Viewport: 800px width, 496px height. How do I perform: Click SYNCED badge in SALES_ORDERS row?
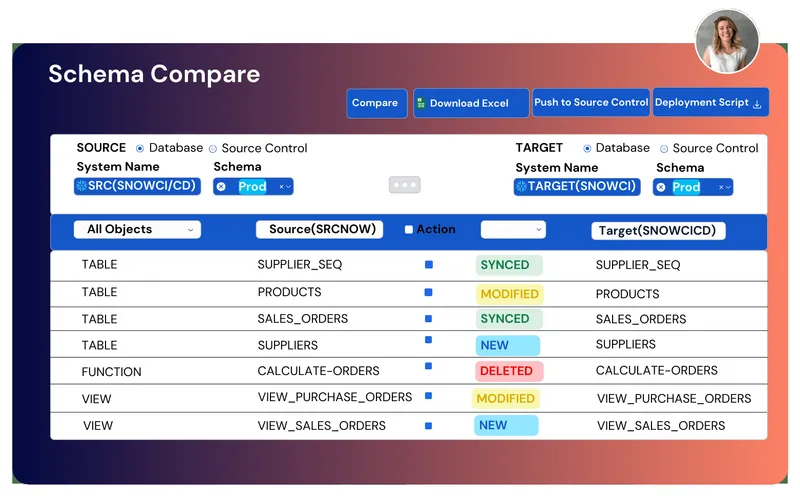[x=509, y=318]
